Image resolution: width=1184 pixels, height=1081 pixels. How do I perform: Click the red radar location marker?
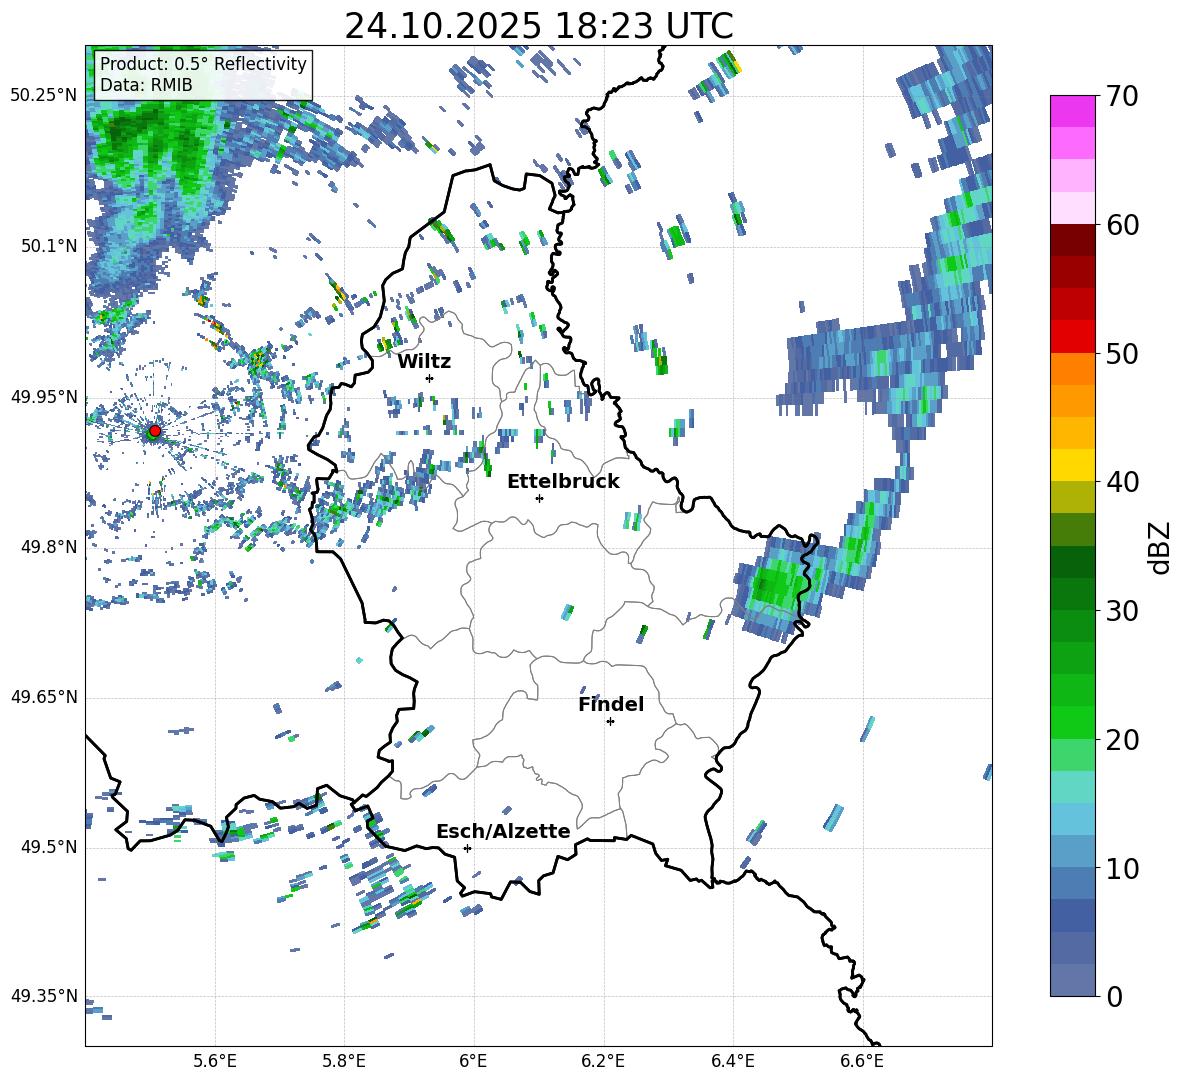click(x=155, y=431)
